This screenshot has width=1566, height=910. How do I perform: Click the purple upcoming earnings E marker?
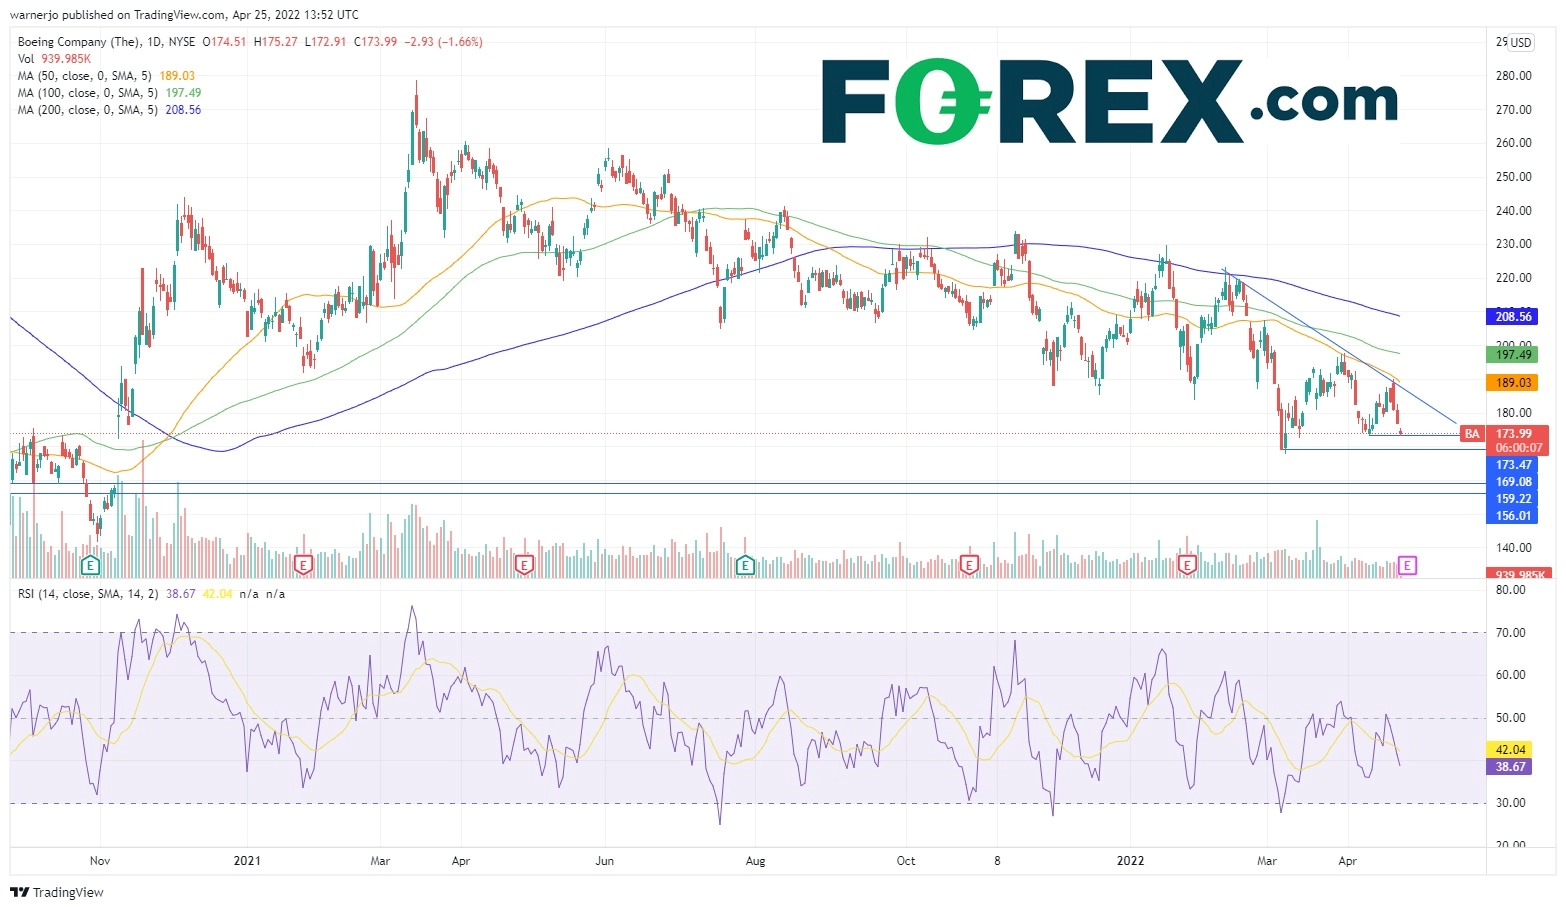(x=1407, y=566)
